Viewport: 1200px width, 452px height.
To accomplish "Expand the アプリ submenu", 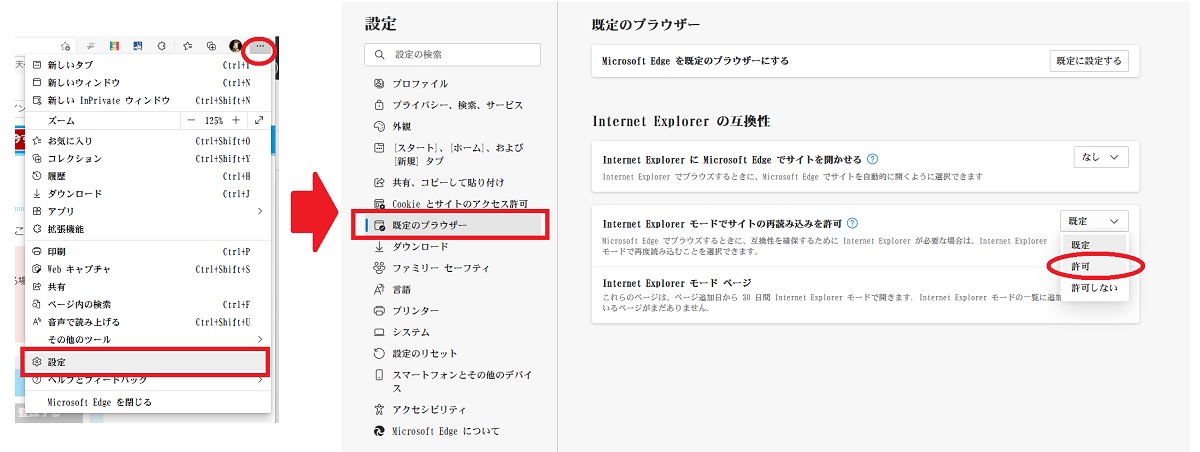I will coord(147,211).
